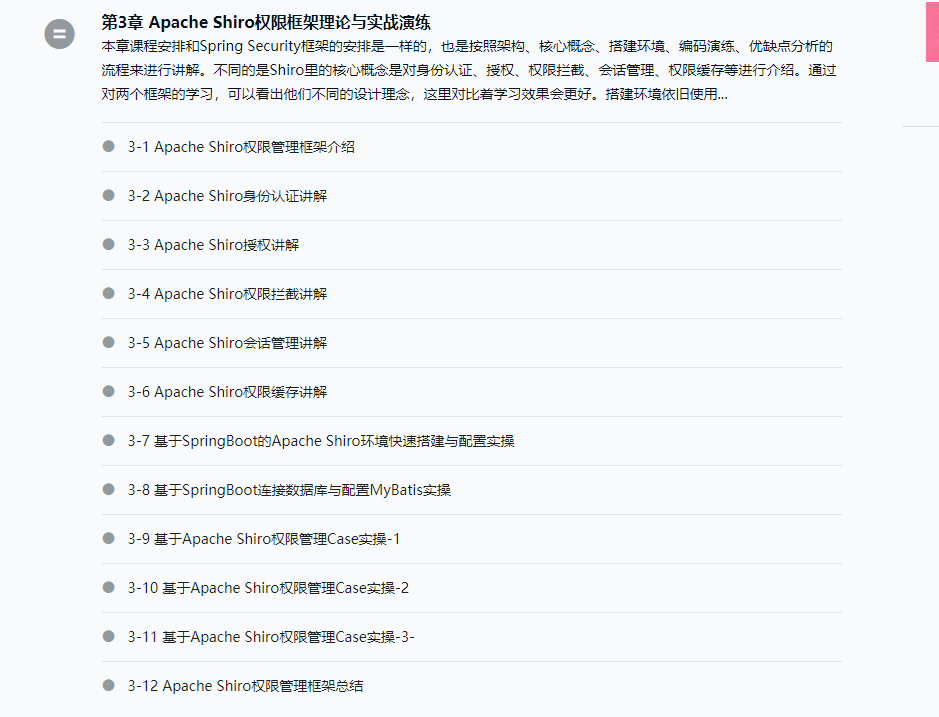Click the bullet dot beside lesson 3-1
The height and width of the screenshot is (717, 939).
coord(108,146)
